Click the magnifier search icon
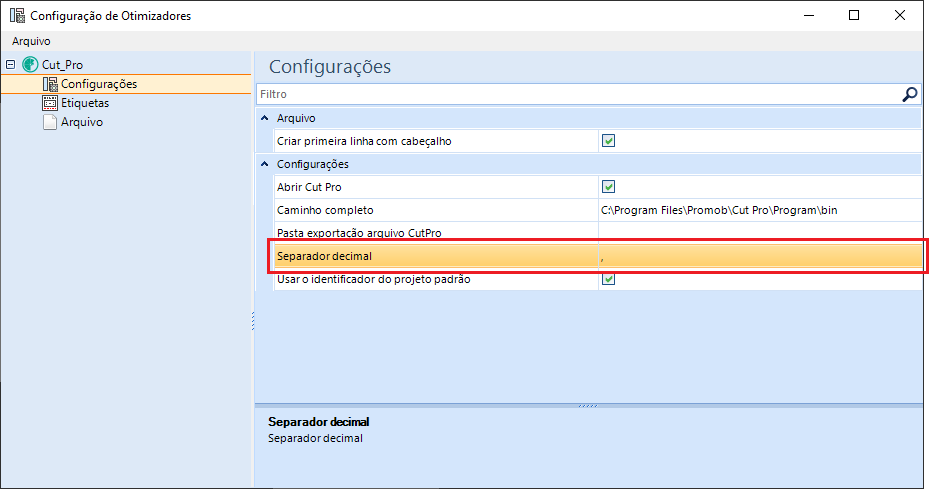 (x=910, y=94)
